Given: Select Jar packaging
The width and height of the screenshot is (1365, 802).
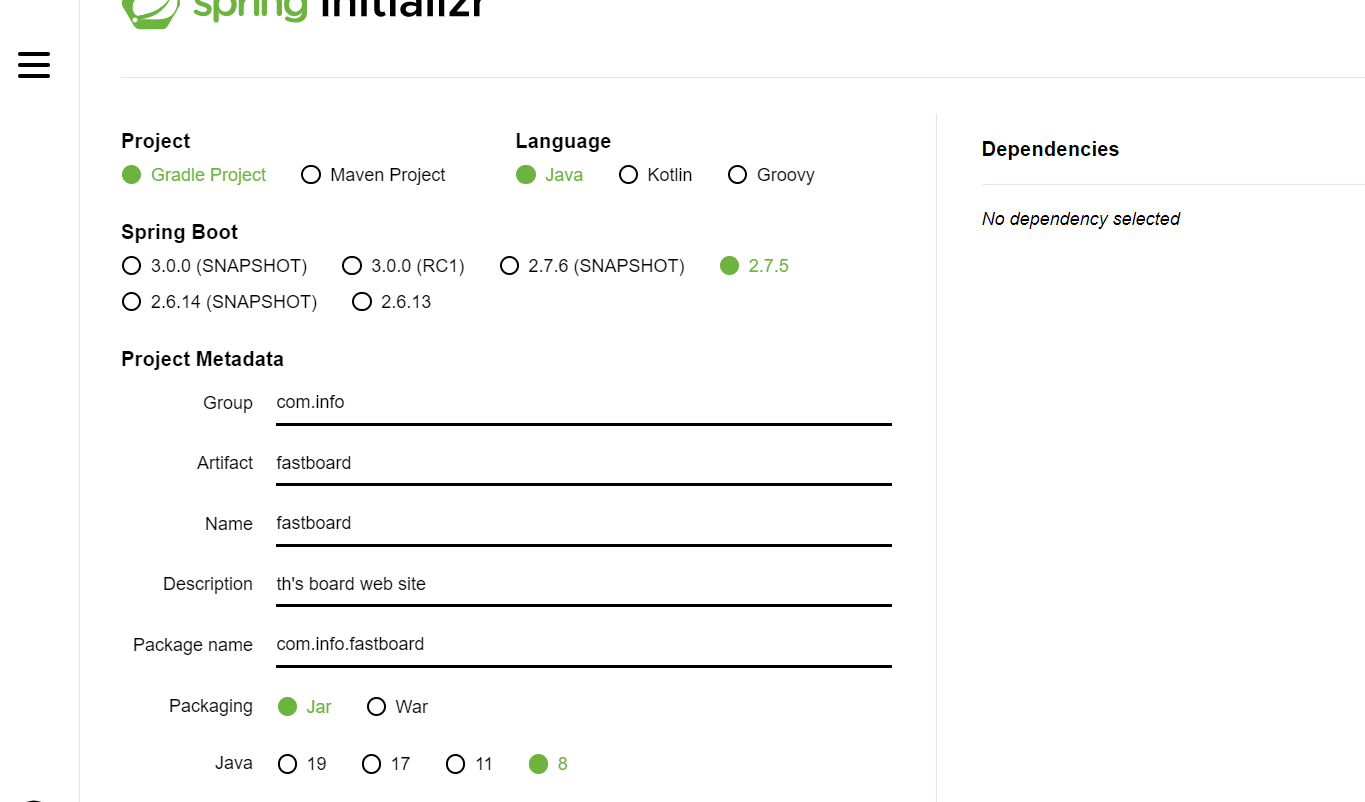Looking at the screenshot, I should 304,707.
